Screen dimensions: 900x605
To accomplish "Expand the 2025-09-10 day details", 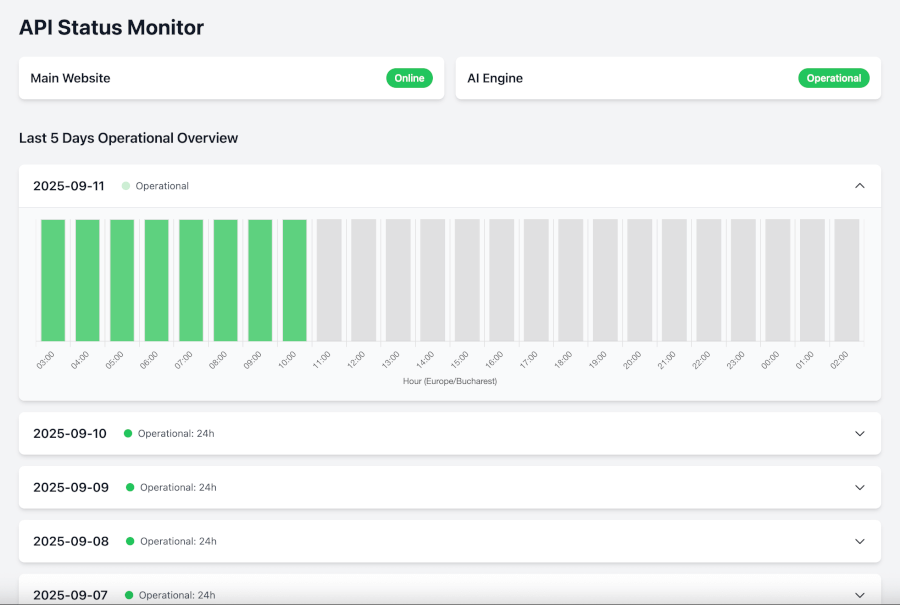I will tap(859, 433).
